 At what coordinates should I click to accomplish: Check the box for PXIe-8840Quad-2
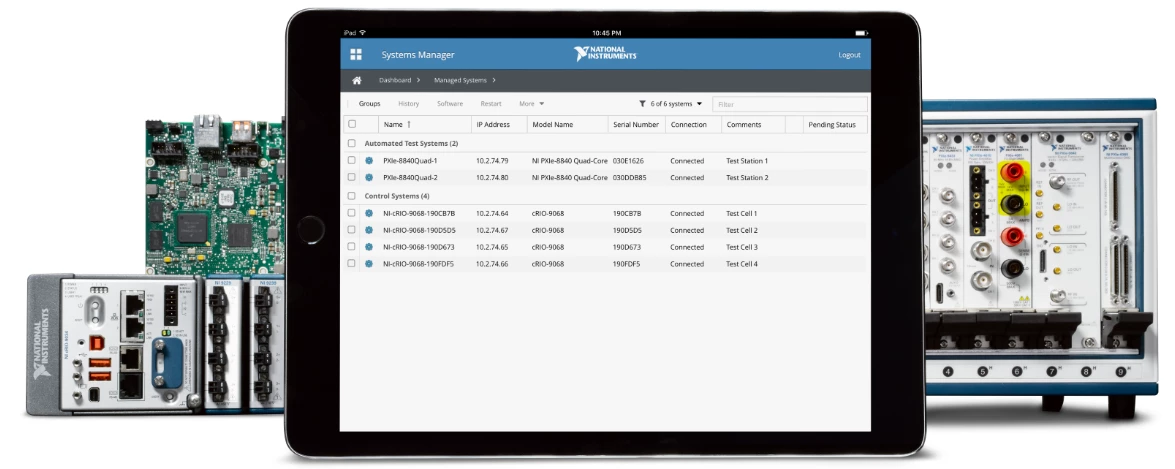(x=351, y=178)
